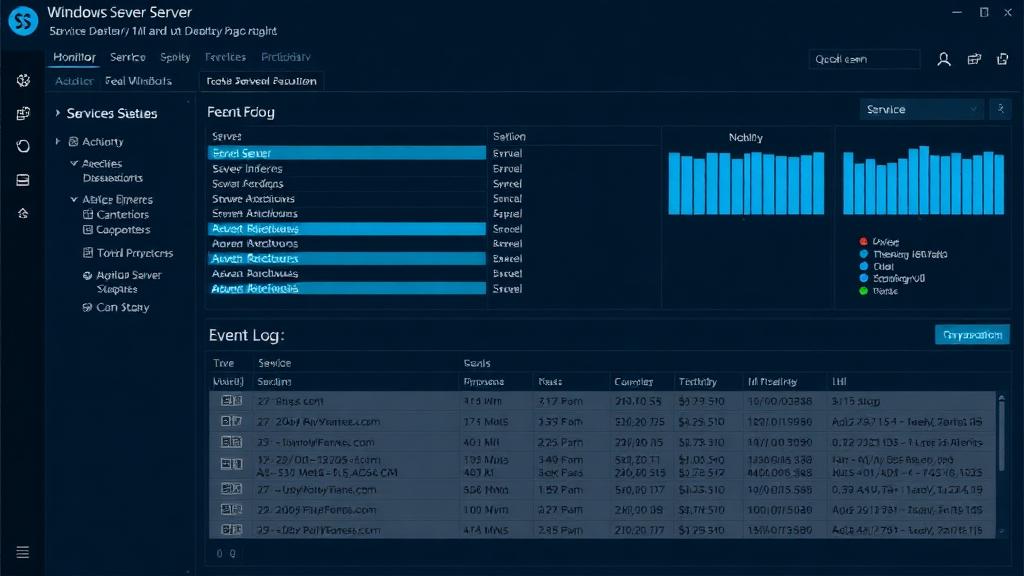
Task: Click the top gear-like icon in left sidebar
Action: click(23, 81)
